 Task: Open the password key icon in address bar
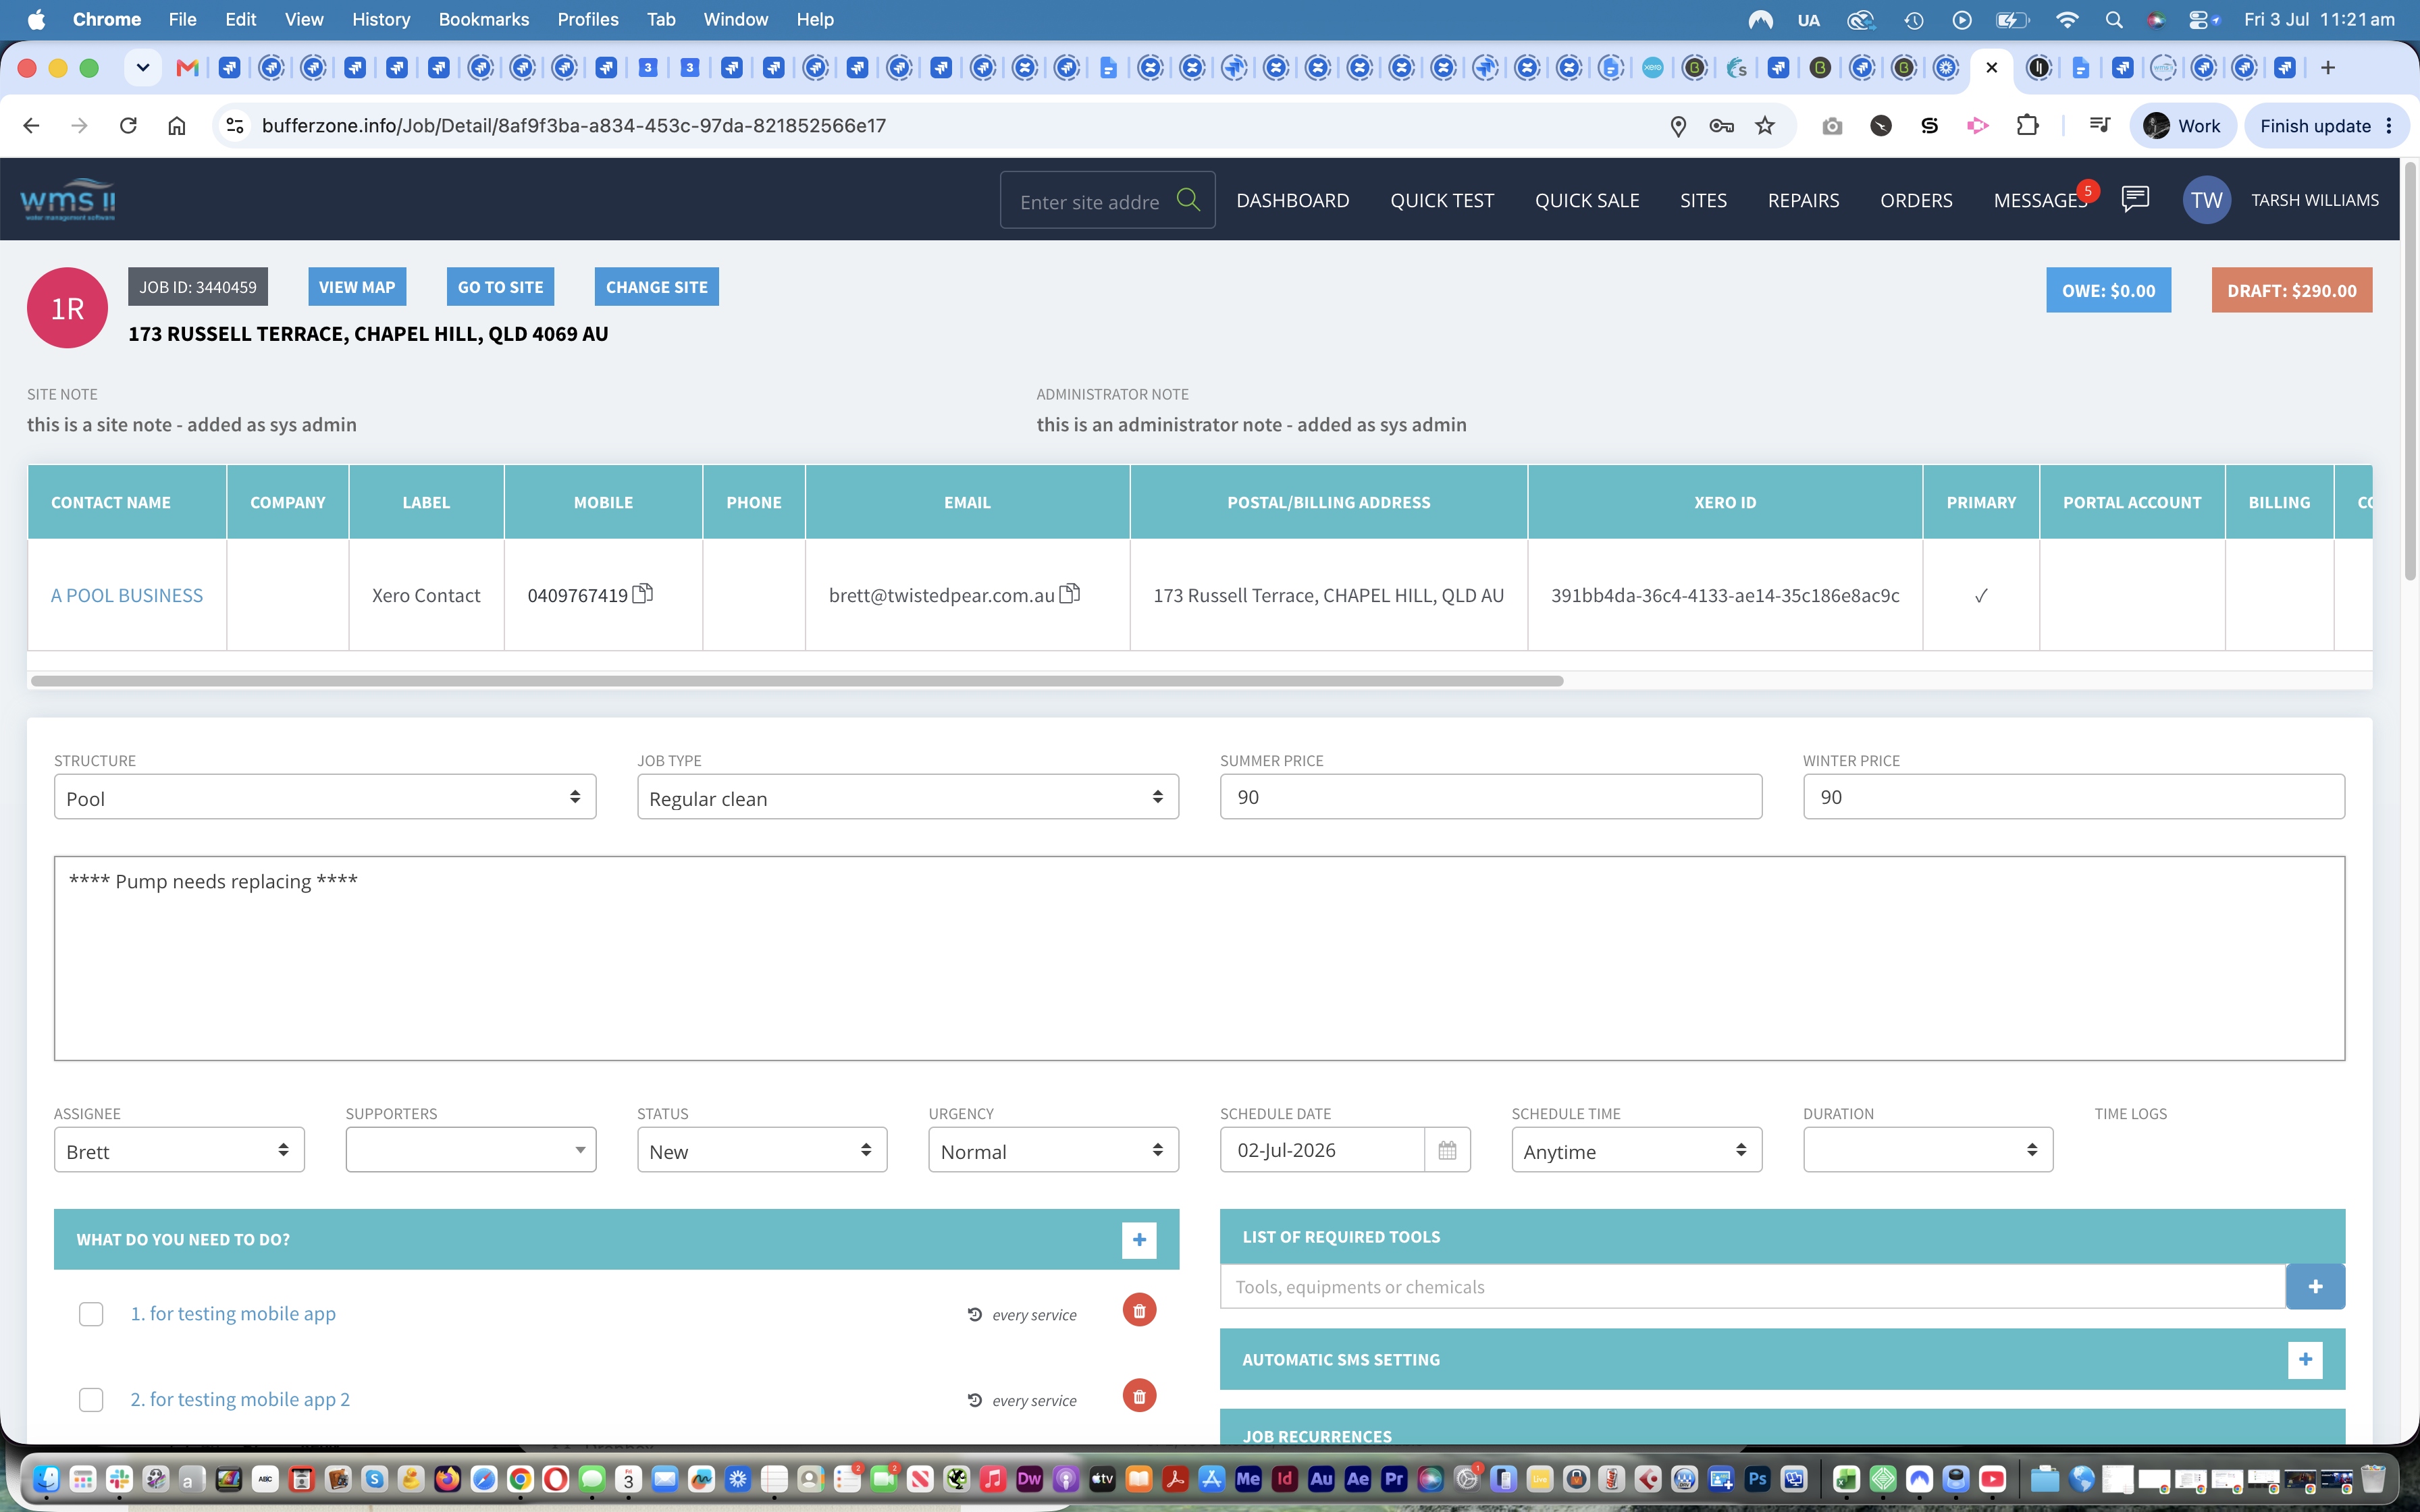click(1721, 125)
